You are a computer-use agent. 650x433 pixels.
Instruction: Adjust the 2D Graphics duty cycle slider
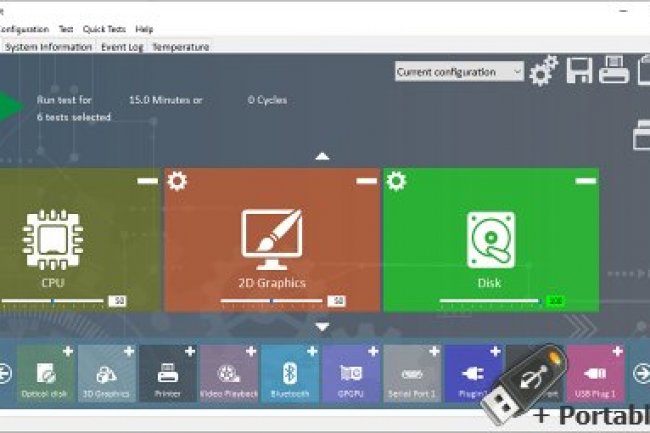coord(271,300)
